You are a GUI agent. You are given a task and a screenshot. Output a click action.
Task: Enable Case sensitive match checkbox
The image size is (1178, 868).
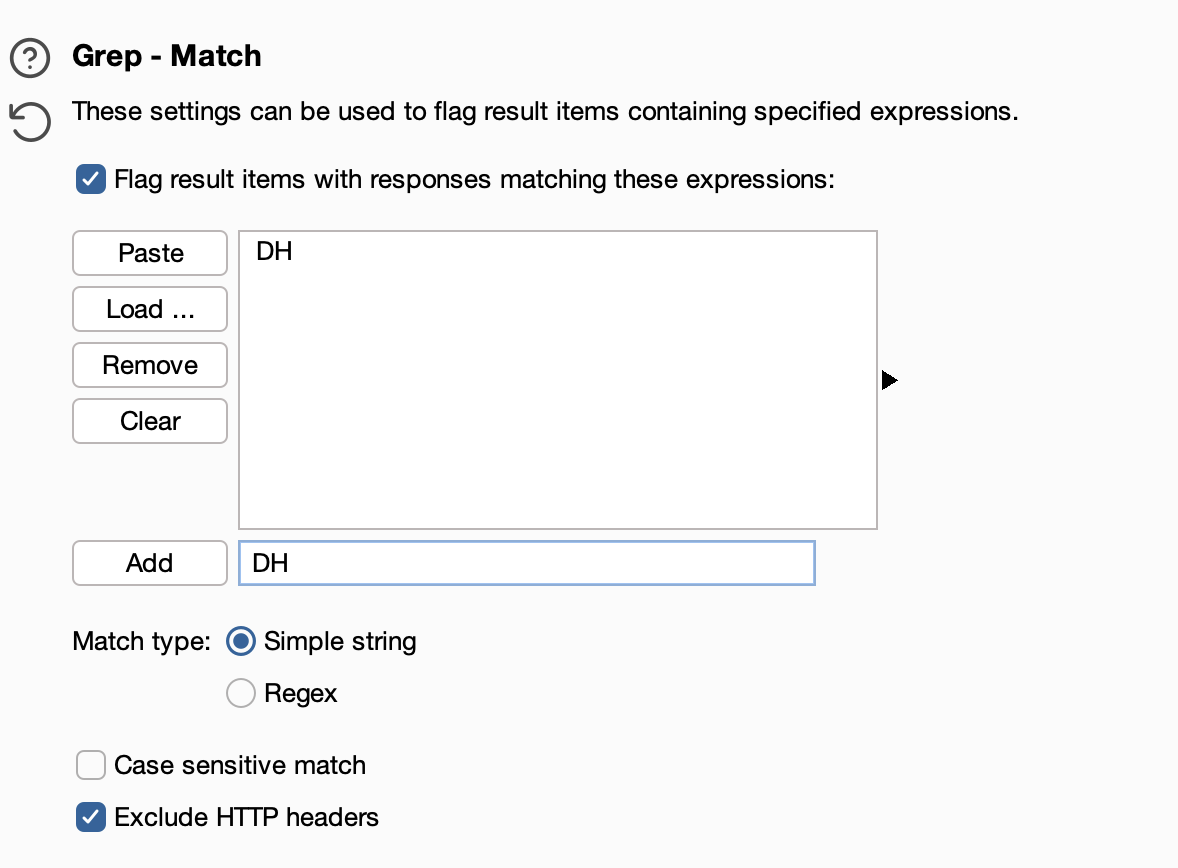tap(91, 765)
